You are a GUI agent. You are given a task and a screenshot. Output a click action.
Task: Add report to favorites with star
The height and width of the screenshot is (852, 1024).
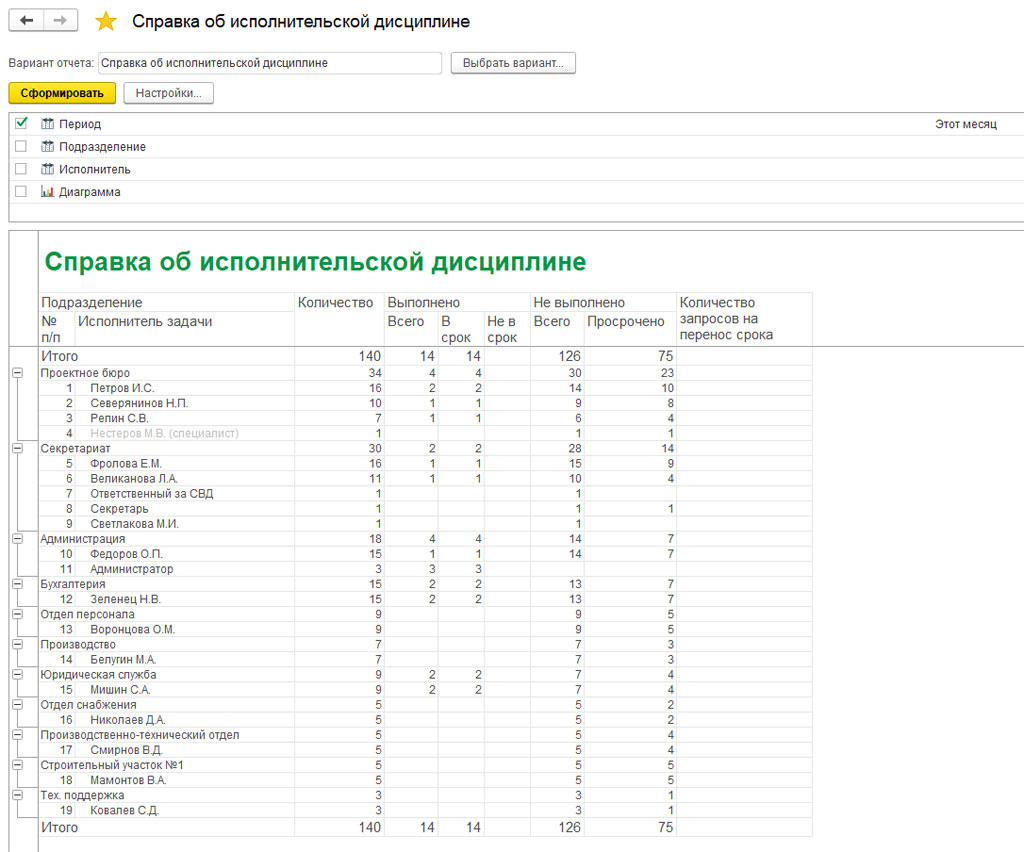point(106,22)
